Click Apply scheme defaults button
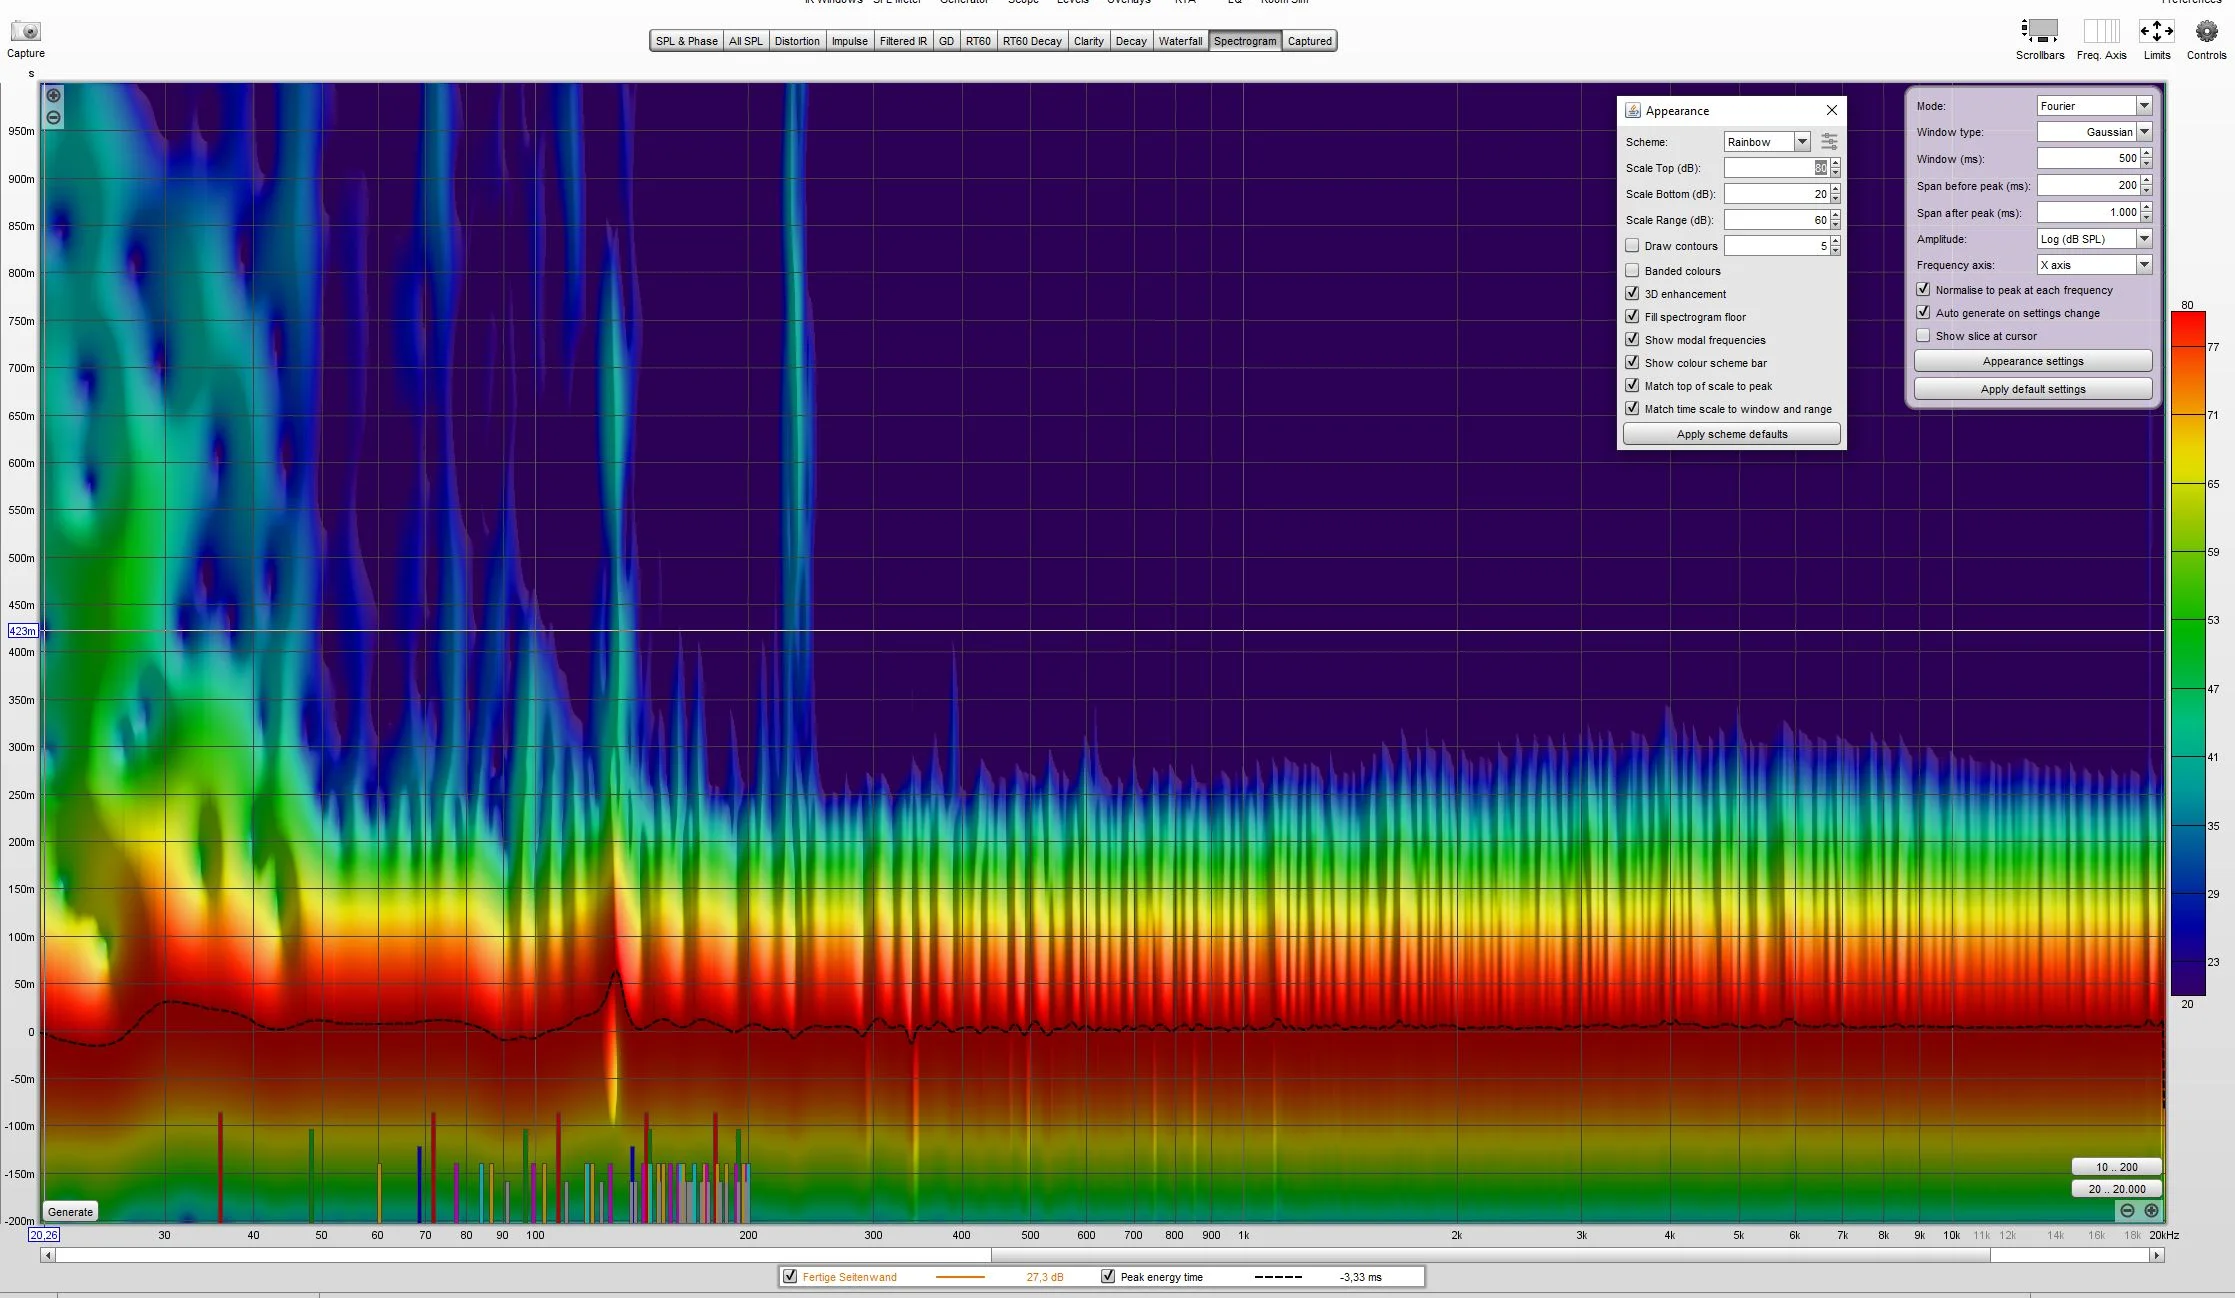The image size is (2235, 1298). pos(1731,434)
